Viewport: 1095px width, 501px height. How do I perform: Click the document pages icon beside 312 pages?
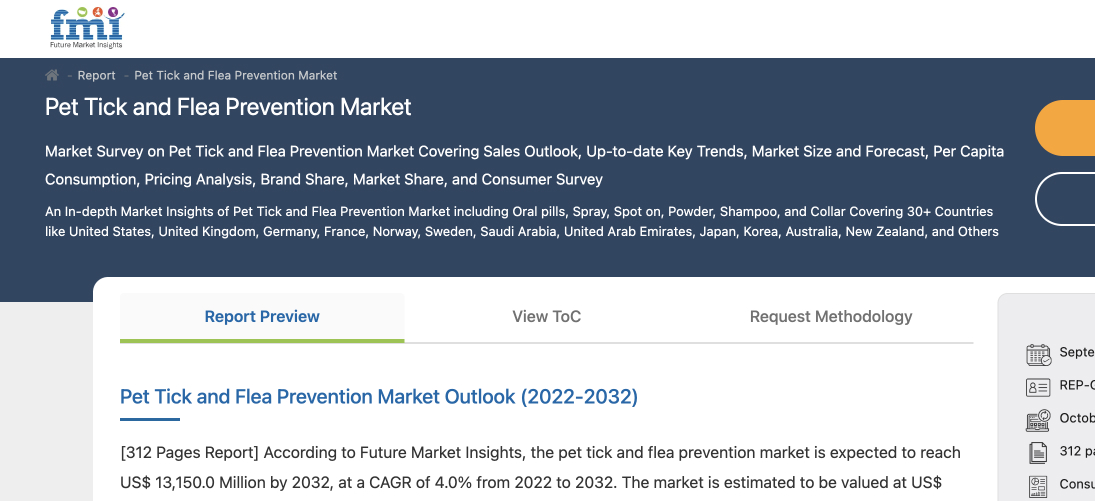point(1038,453)
